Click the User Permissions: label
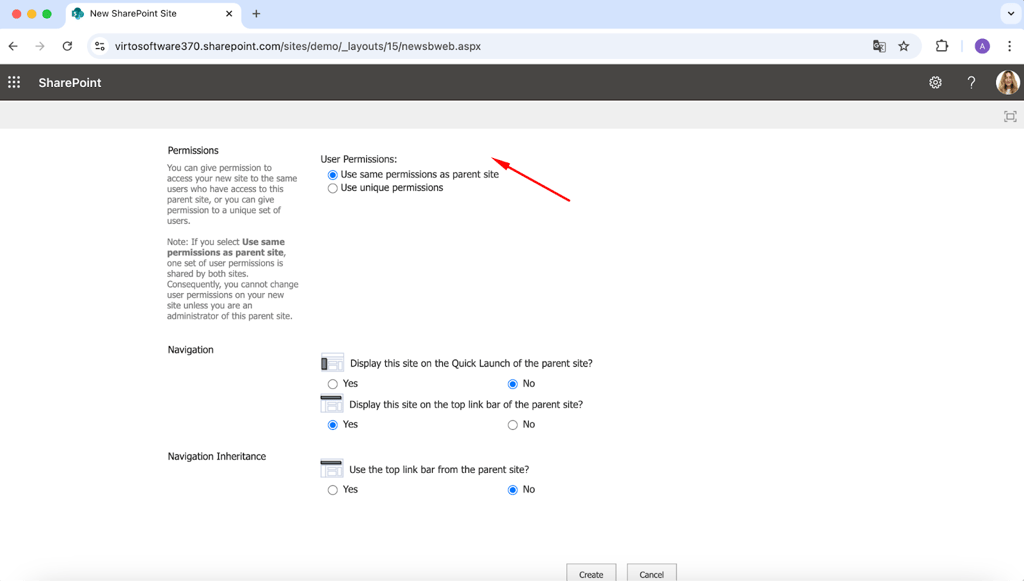1024x581 pixels. (x=359, y=159)
